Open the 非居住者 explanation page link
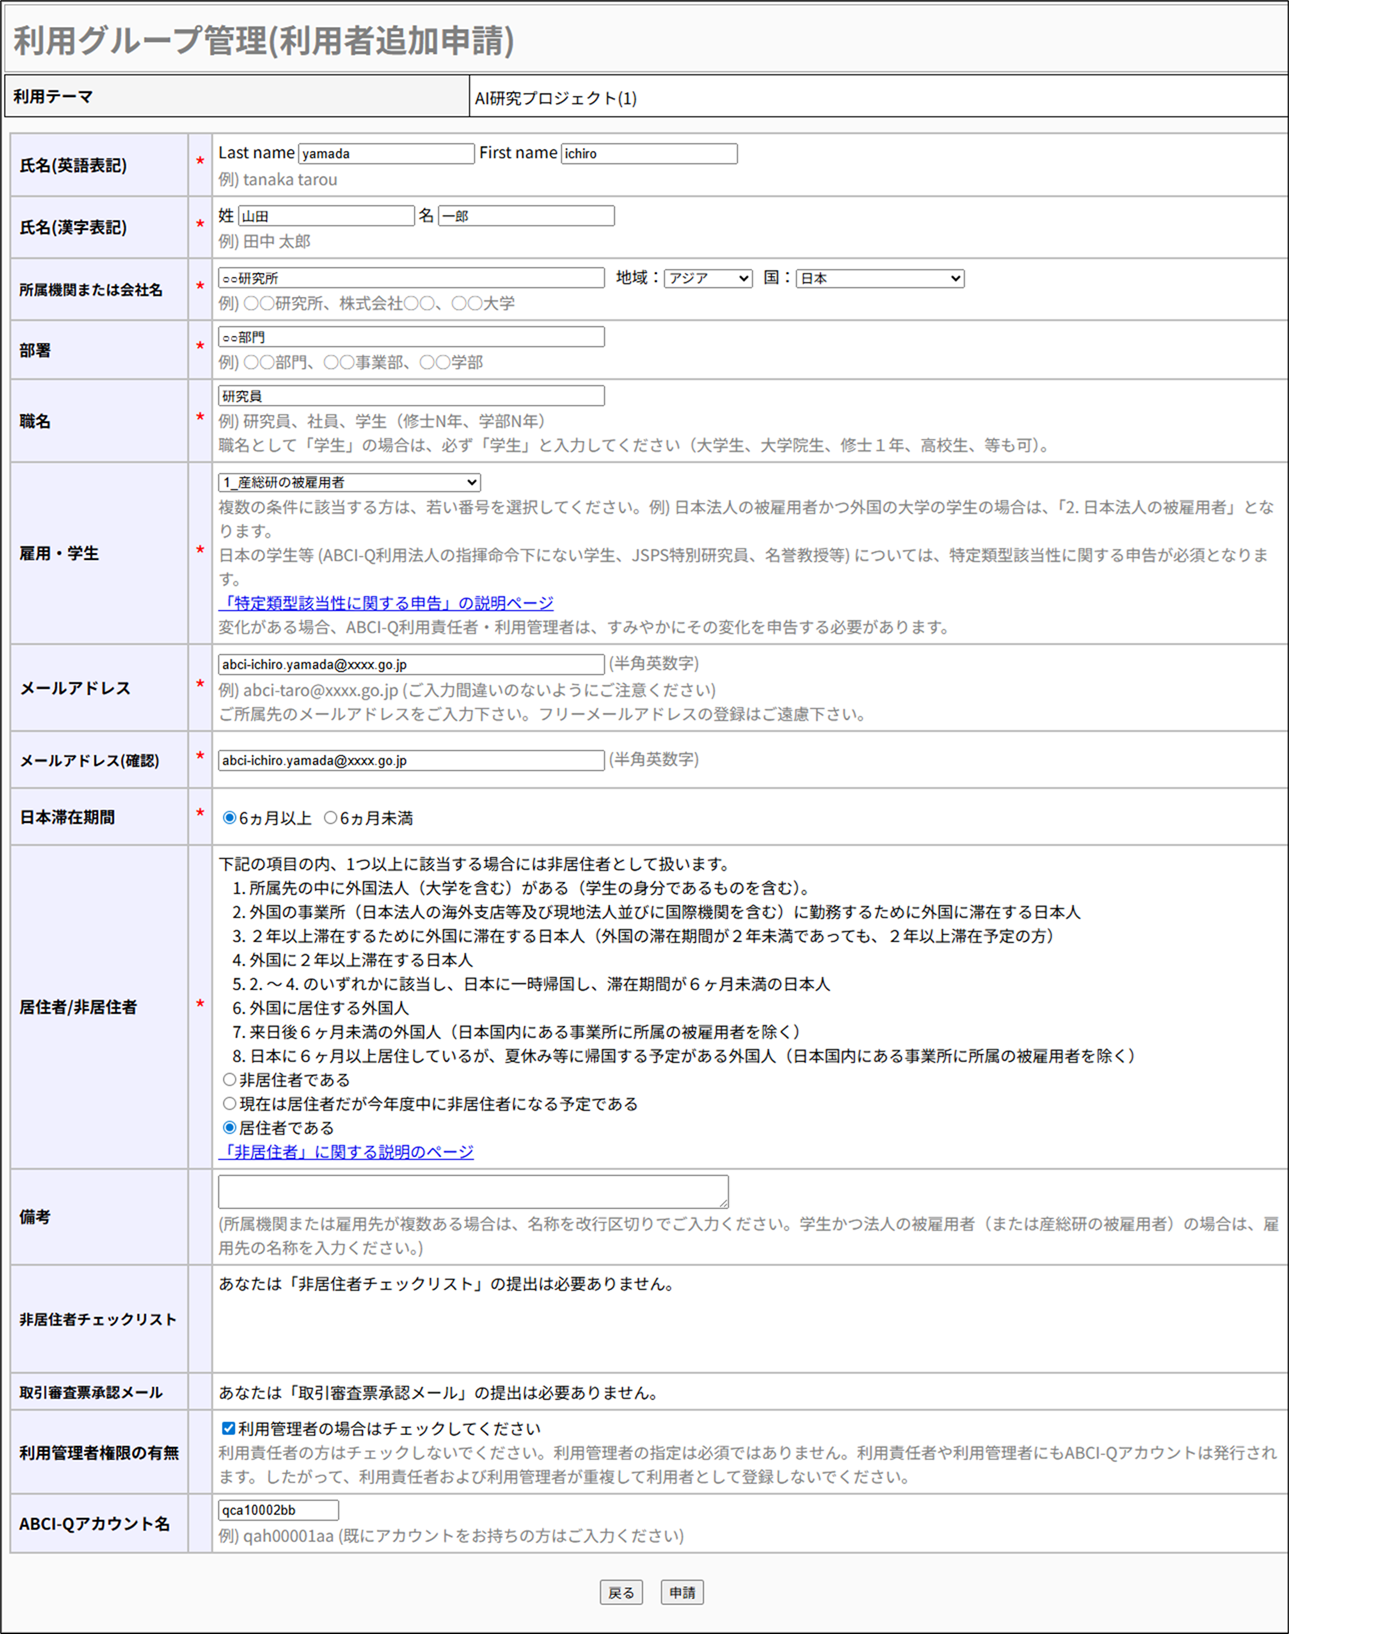The height and width of the screenshot is (1634, 1379). (x=346, y=1152)
